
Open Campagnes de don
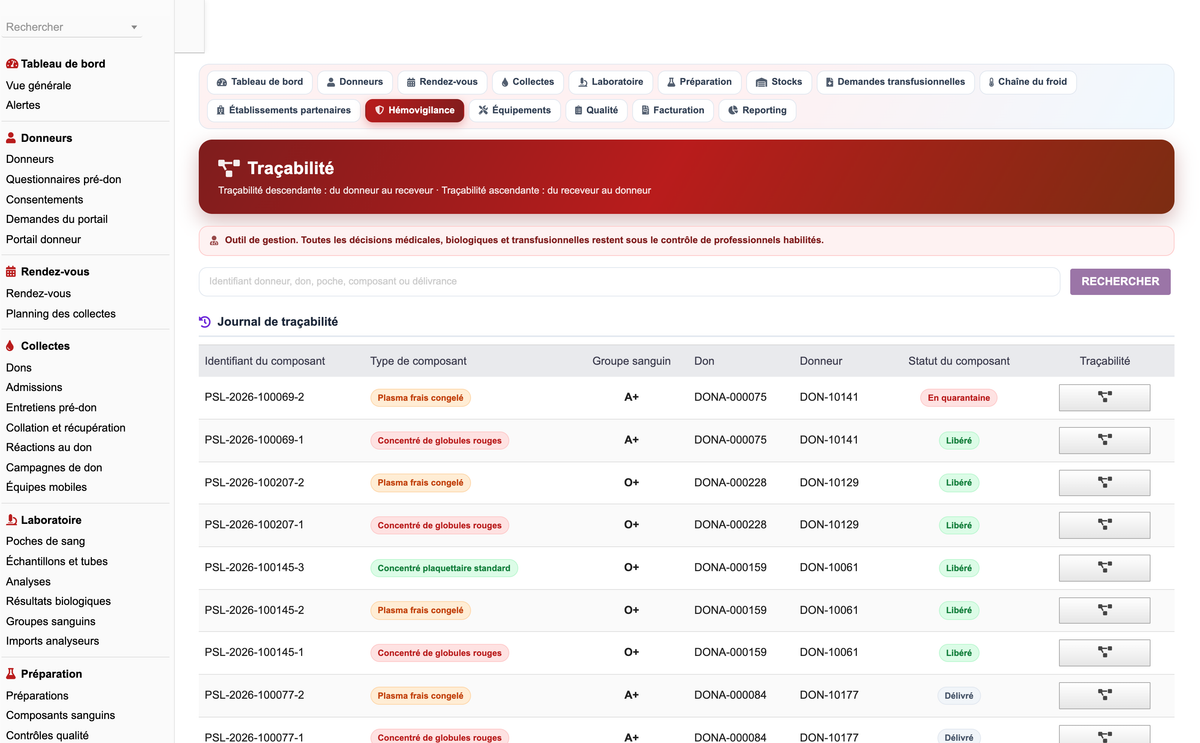click(x=54, y=468)
